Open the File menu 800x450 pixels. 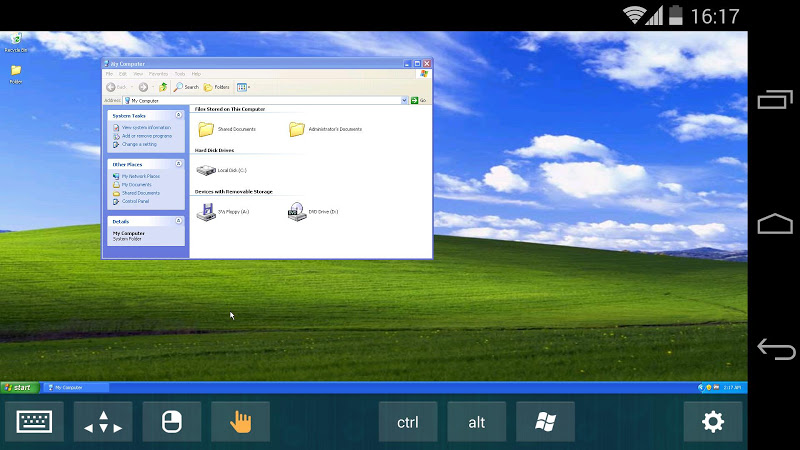click(x=110, y=74)
